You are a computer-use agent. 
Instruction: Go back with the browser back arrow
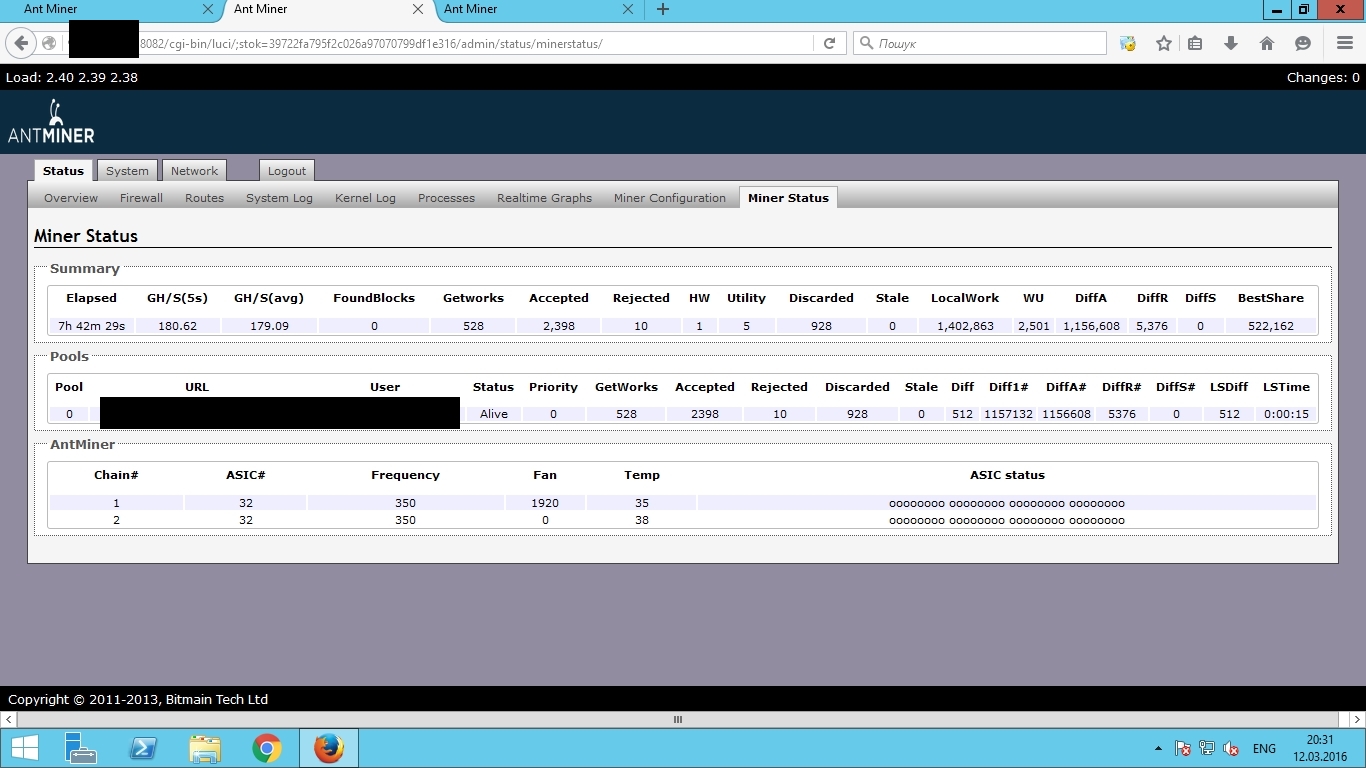[21, 43]
